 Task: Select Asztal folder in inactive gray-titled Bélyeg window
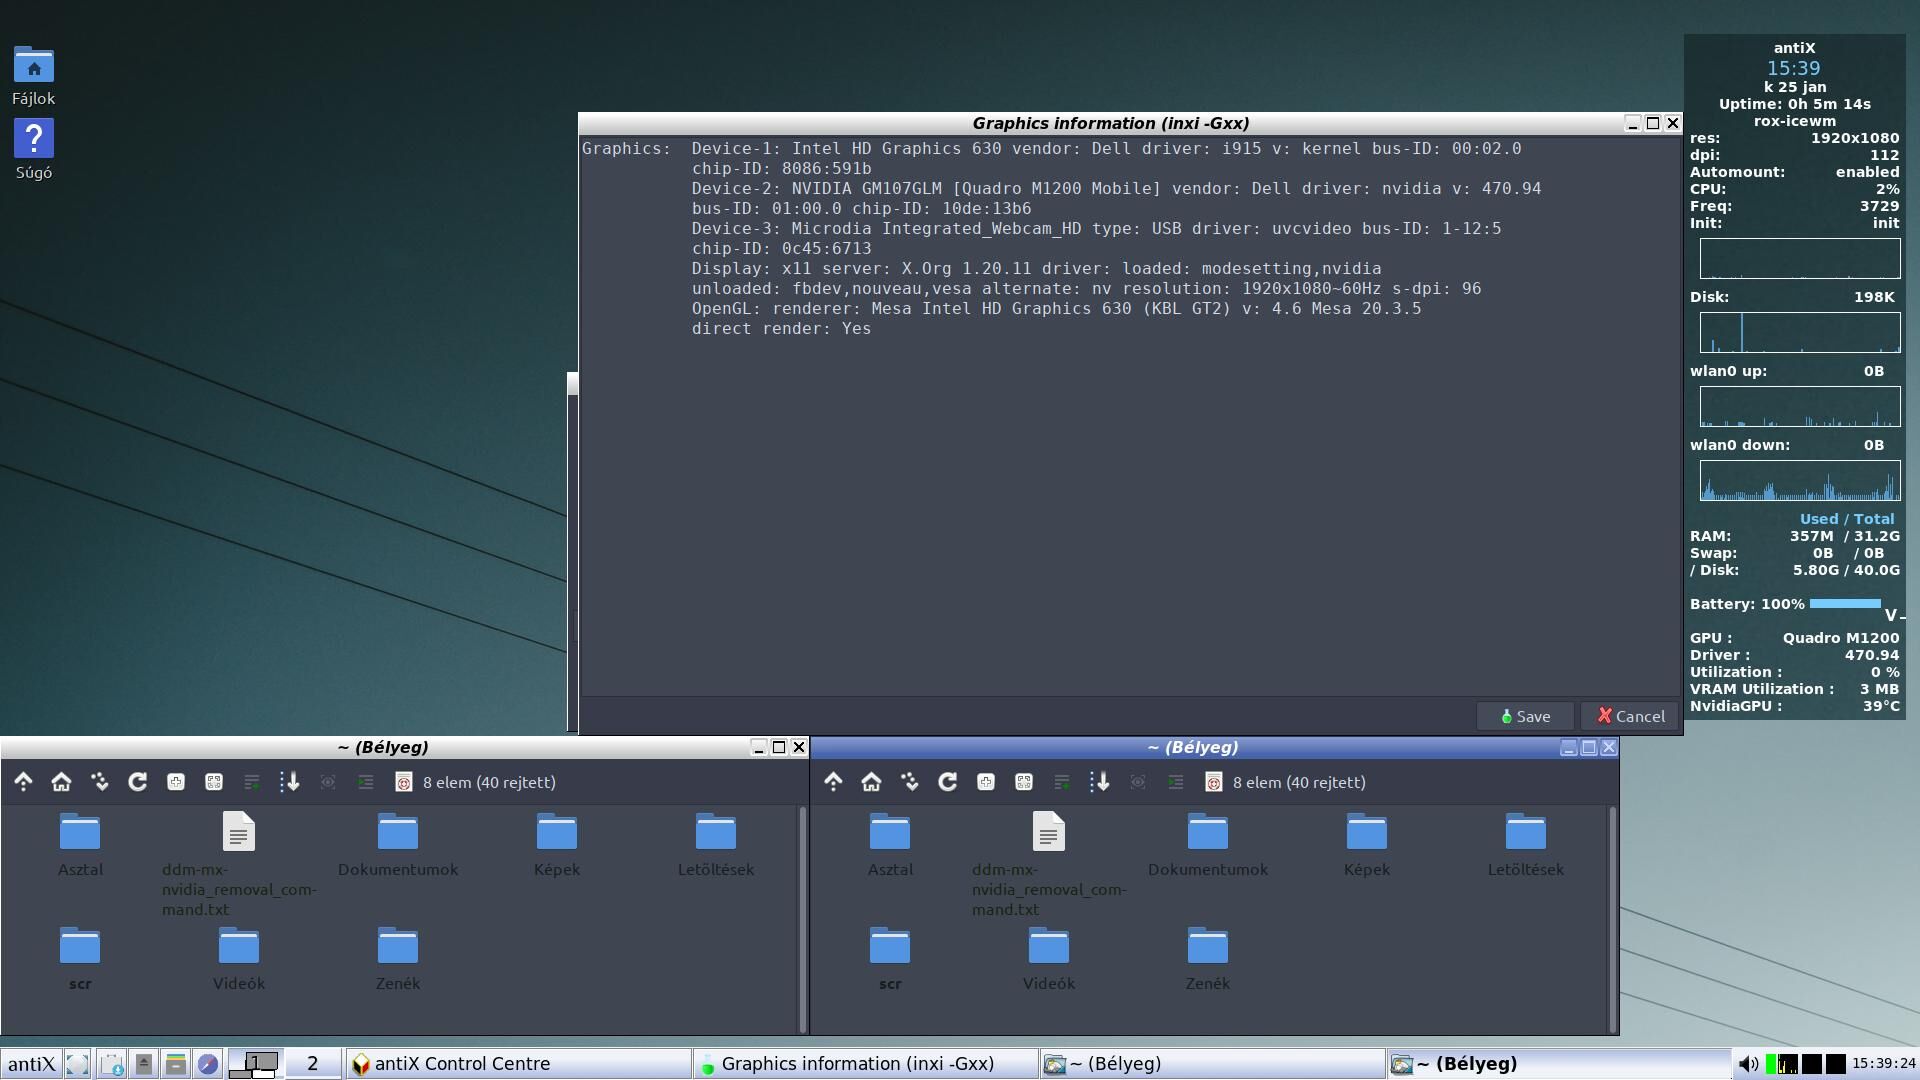80,845
